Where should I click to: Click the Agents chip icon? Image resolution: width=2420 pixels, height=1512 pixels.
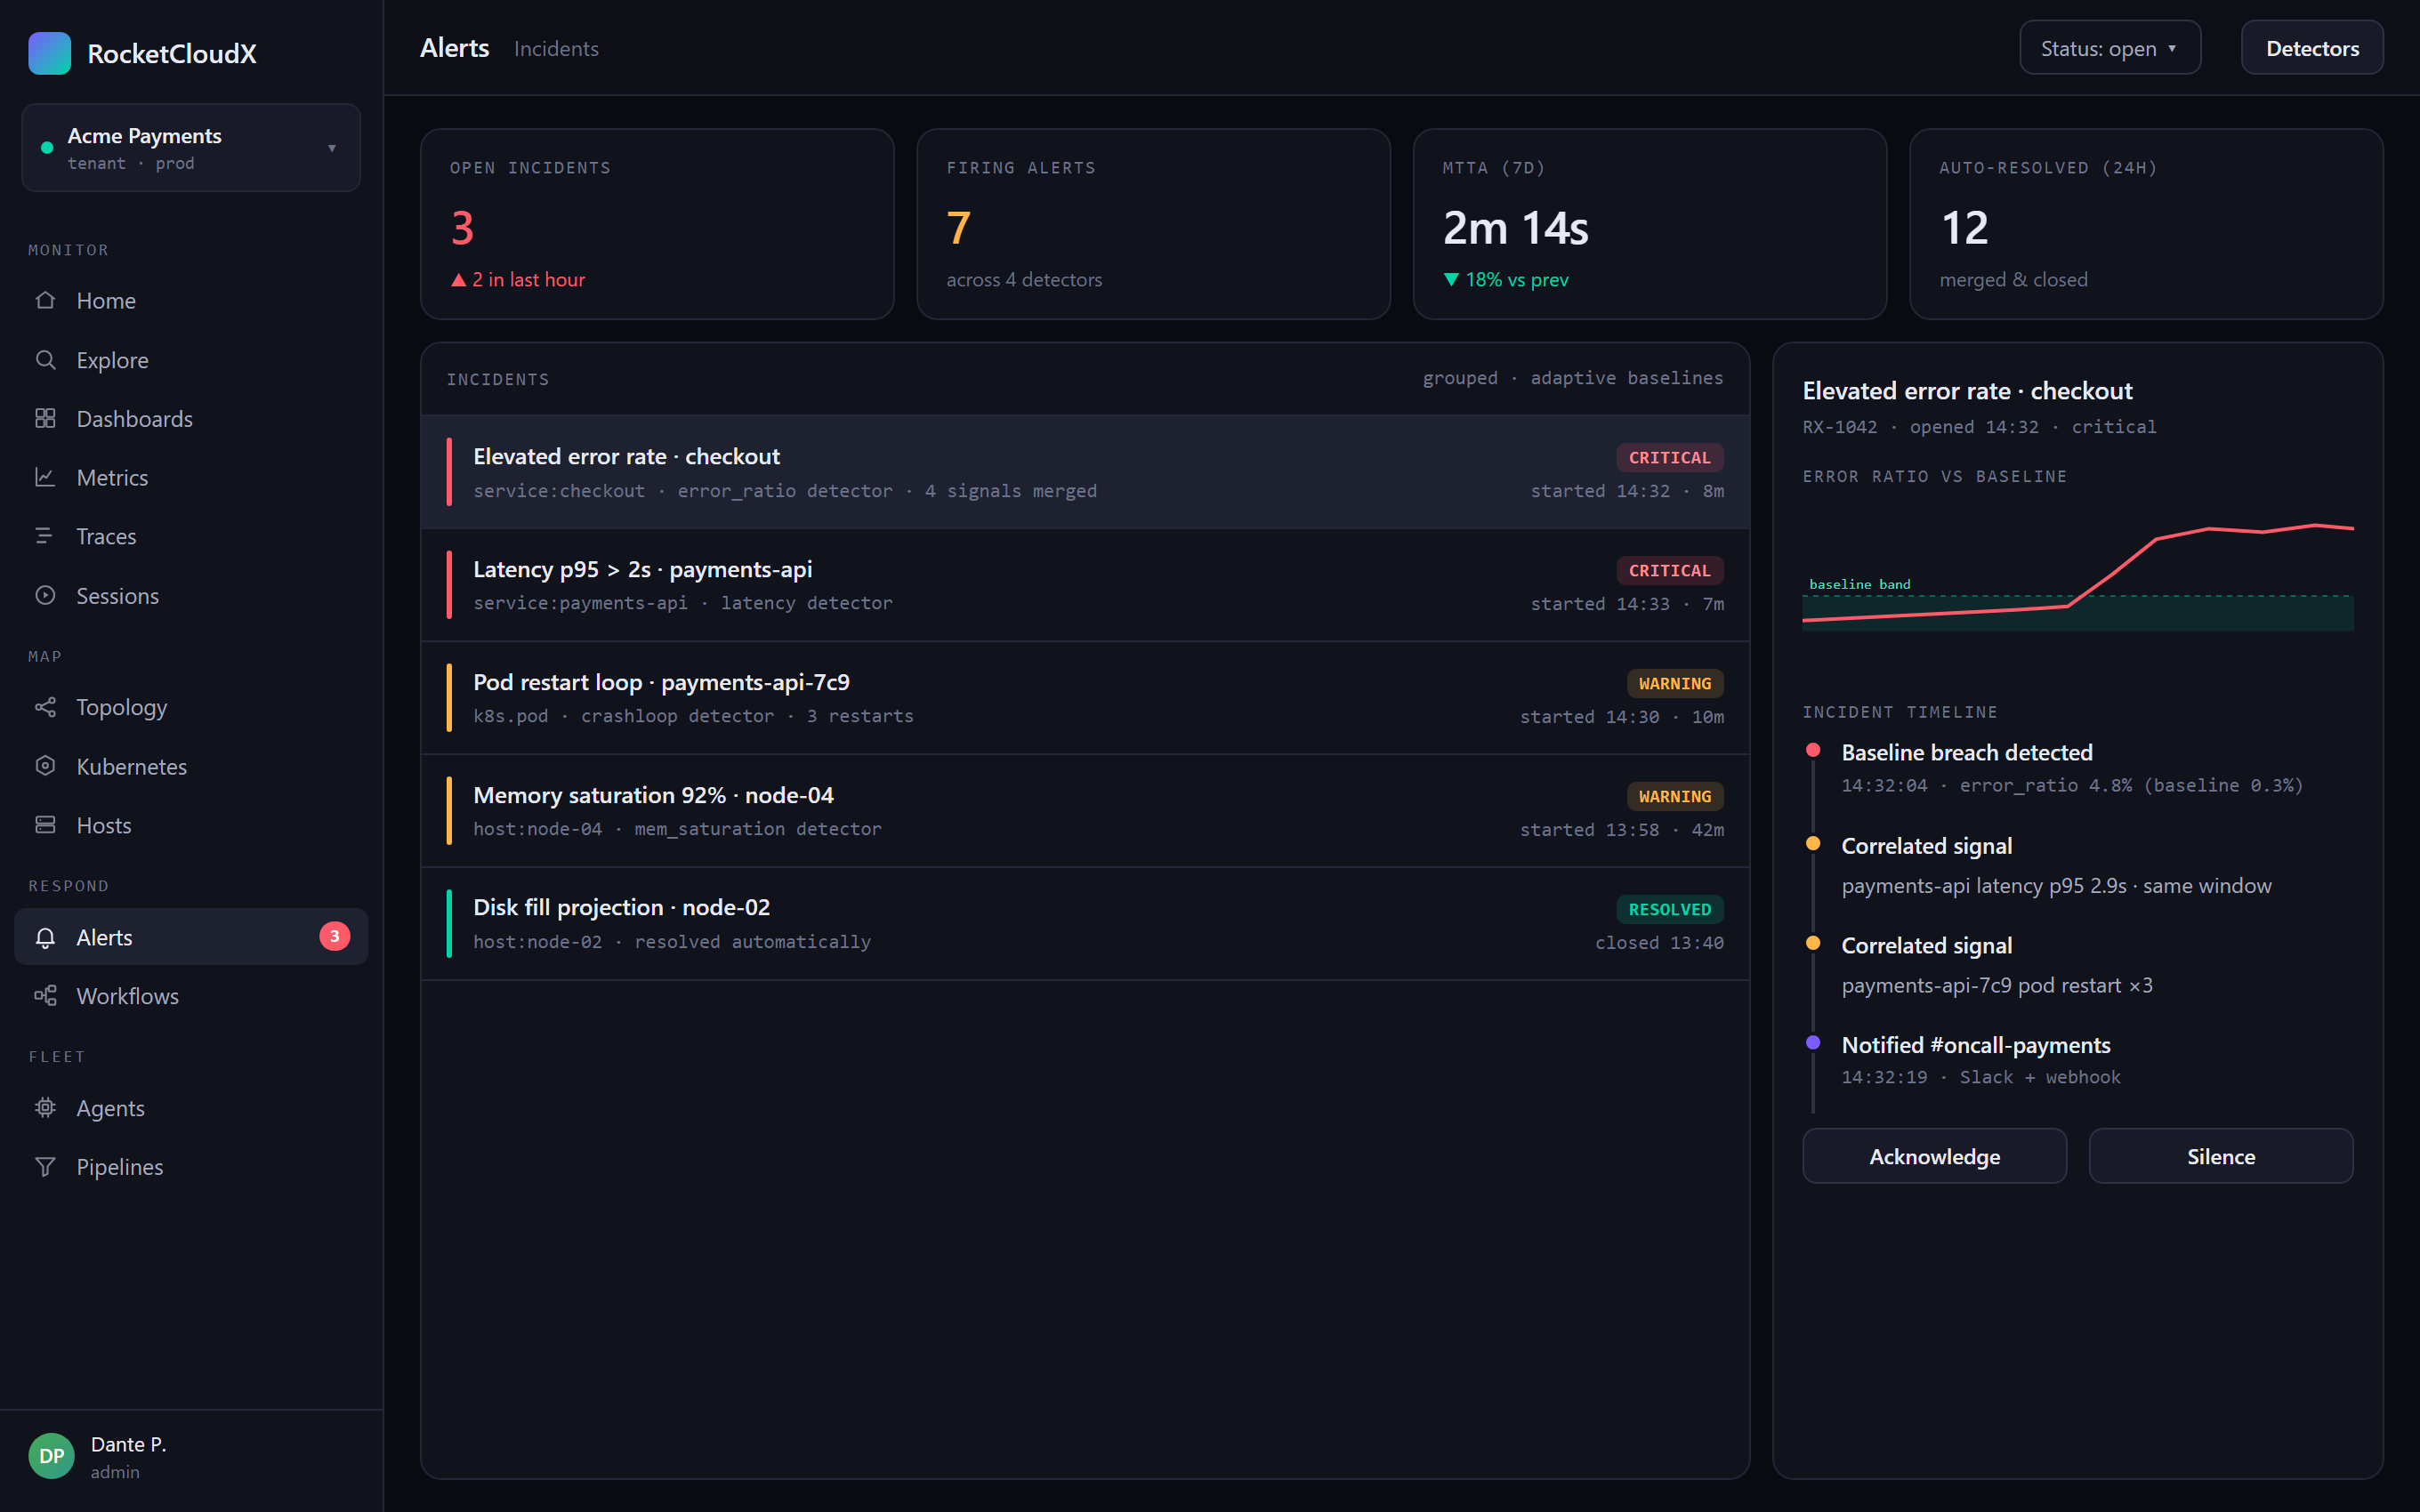point(45,1108)
